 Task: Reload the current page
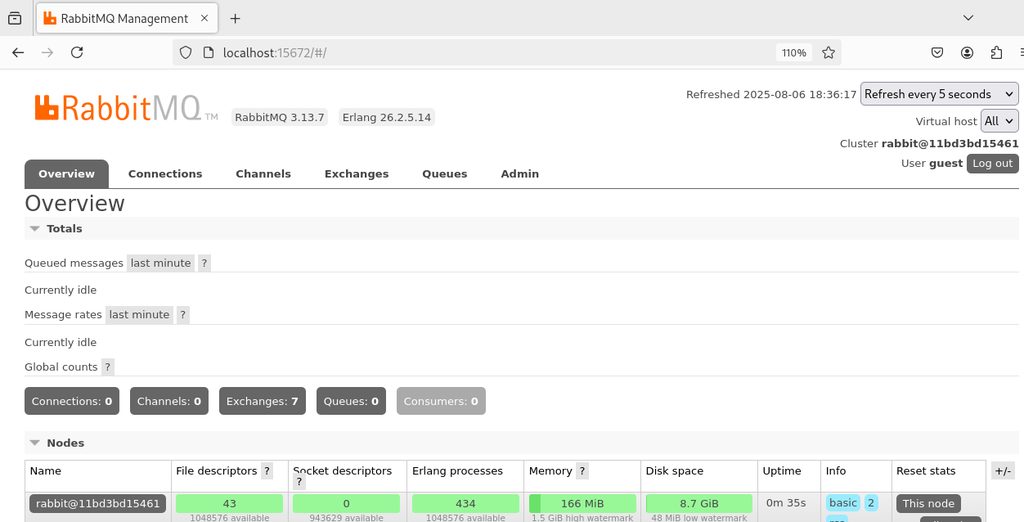(x=77, y=53)
